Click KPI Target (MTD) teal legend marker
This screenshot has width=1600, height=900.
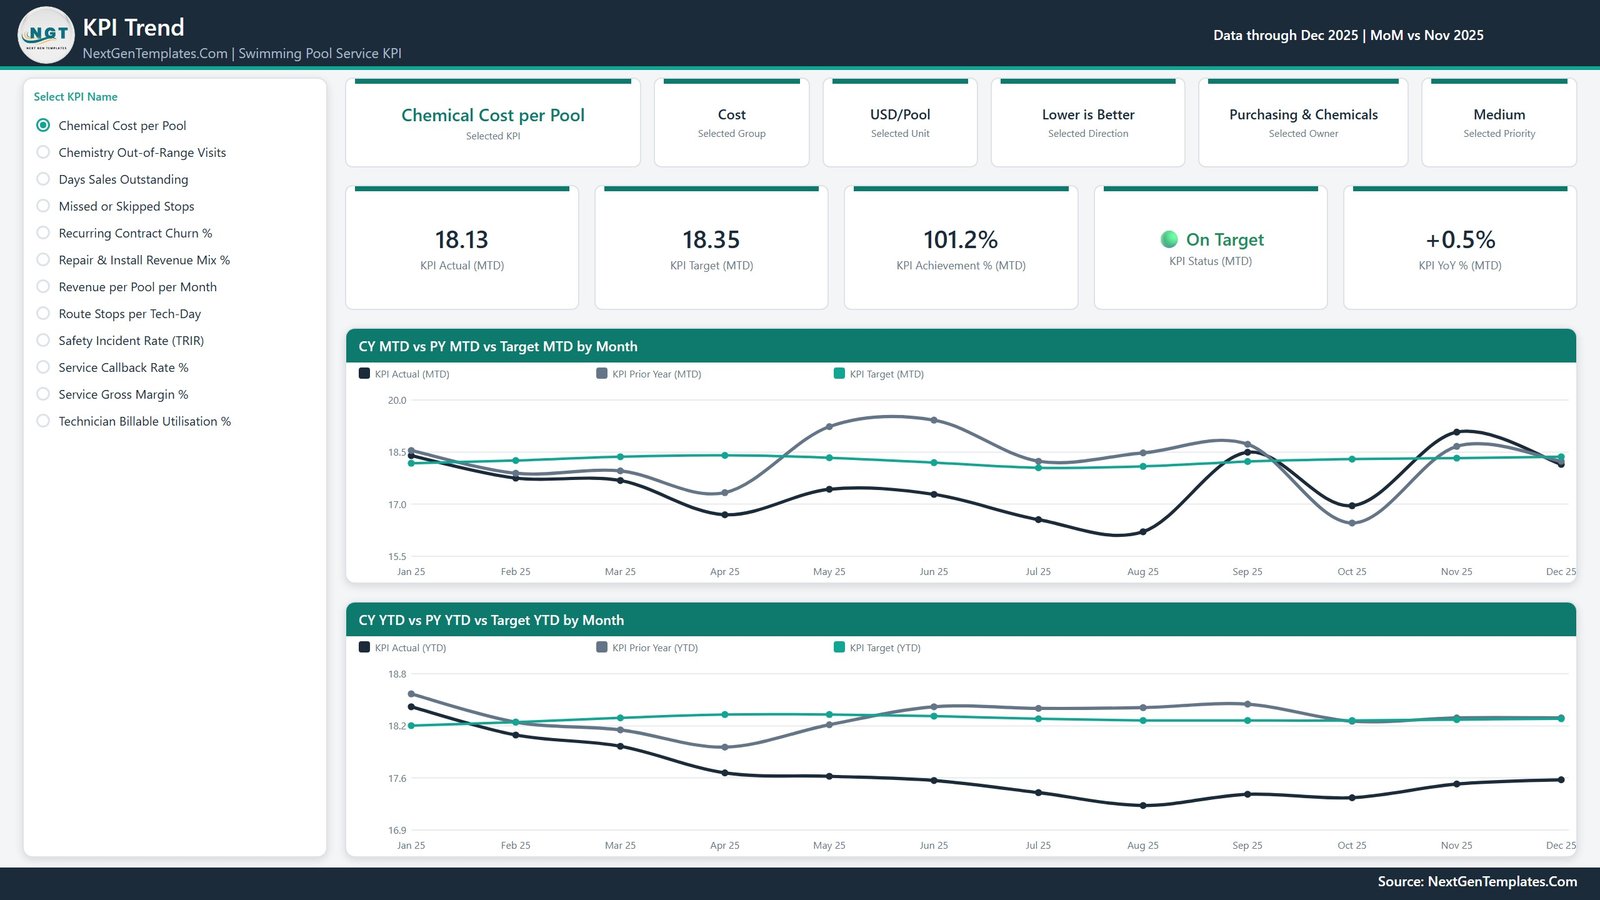click(x=839, y=373)
